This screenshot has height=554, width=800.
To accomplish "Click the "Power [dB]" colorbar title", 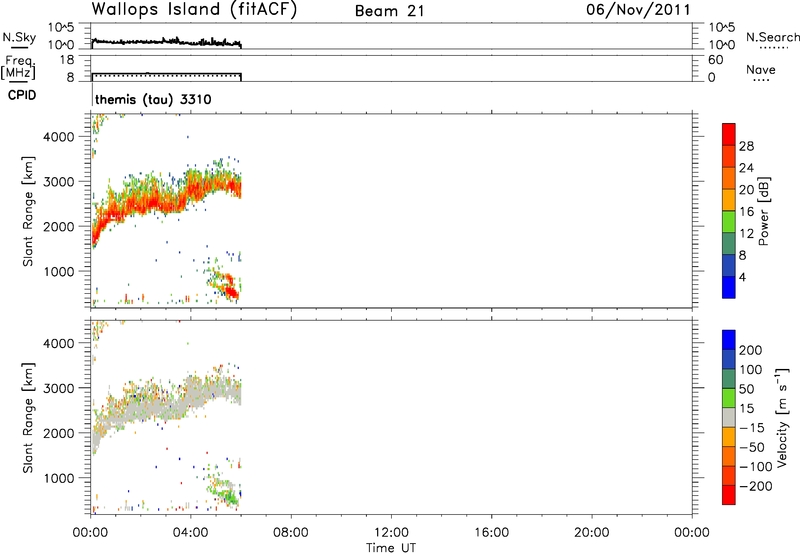I will [763, 211].
